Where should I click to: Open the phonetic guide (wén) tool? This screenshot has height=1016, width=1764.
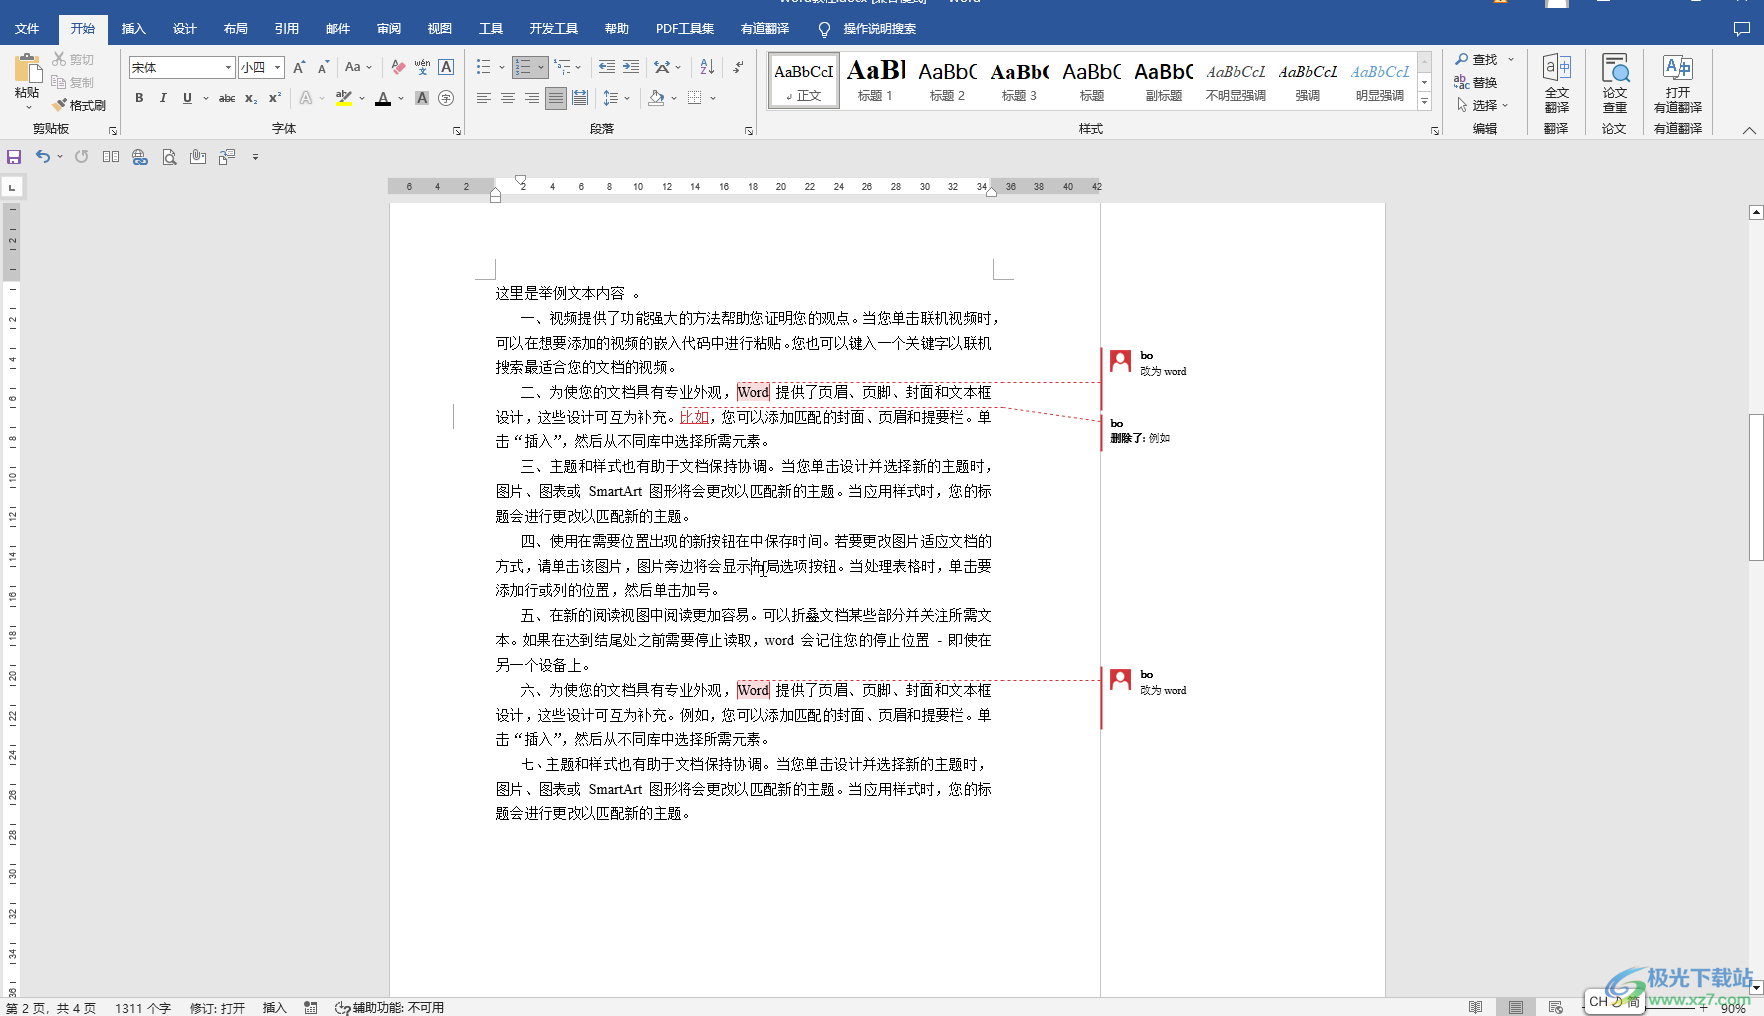pyautogui.click(x=422, y=67)
